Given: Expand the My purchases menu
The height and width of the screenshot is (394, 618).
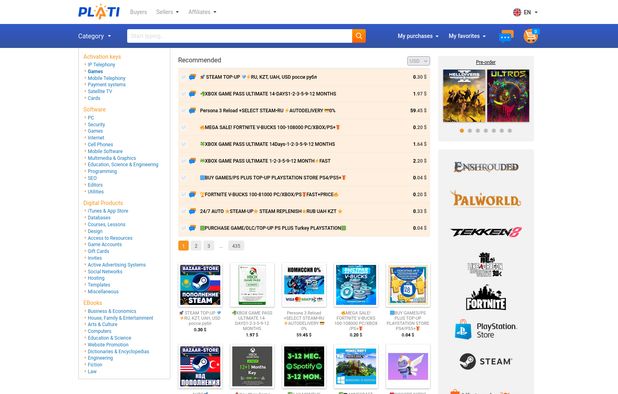Looking at the screenshot, I should click(x=418, y=36).
